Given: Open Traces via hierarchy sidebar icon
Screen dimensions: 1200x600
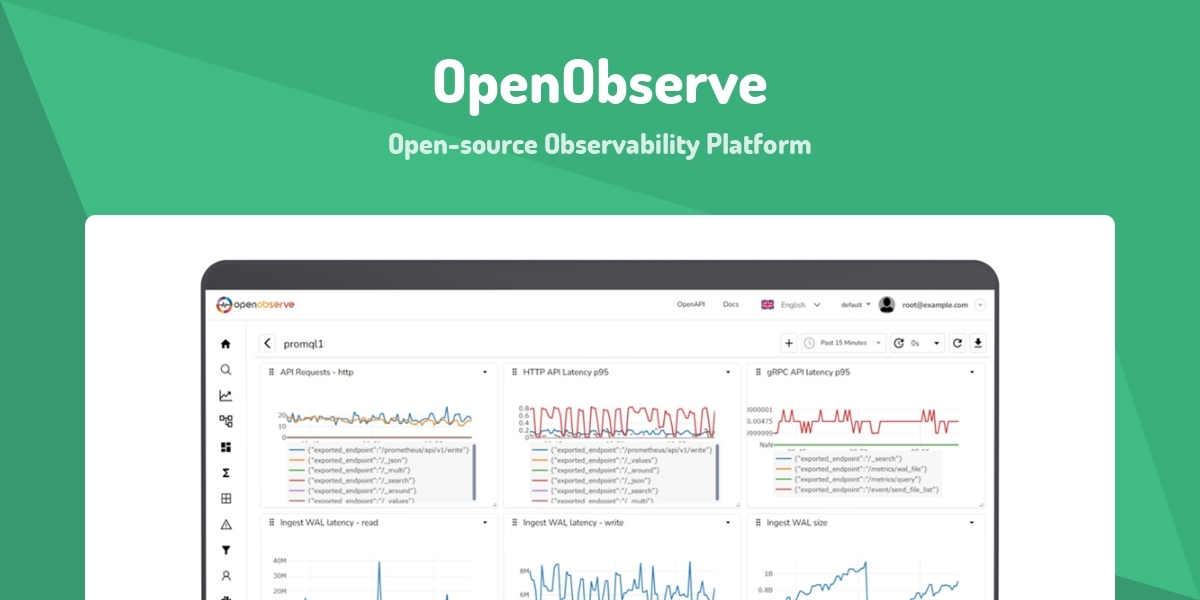Looking at the screenshot, I should 226,421.
